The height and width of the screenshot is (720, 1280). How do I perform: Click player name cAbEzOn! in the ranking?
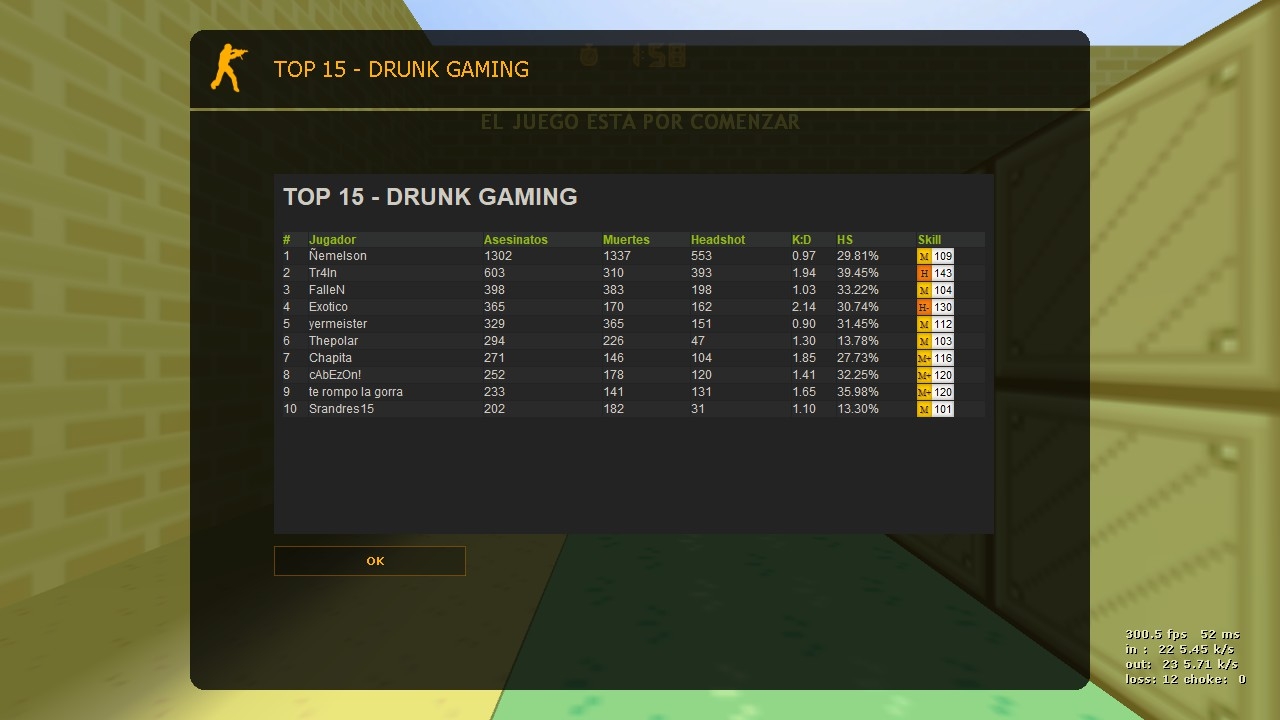click(x=335, y=375)
